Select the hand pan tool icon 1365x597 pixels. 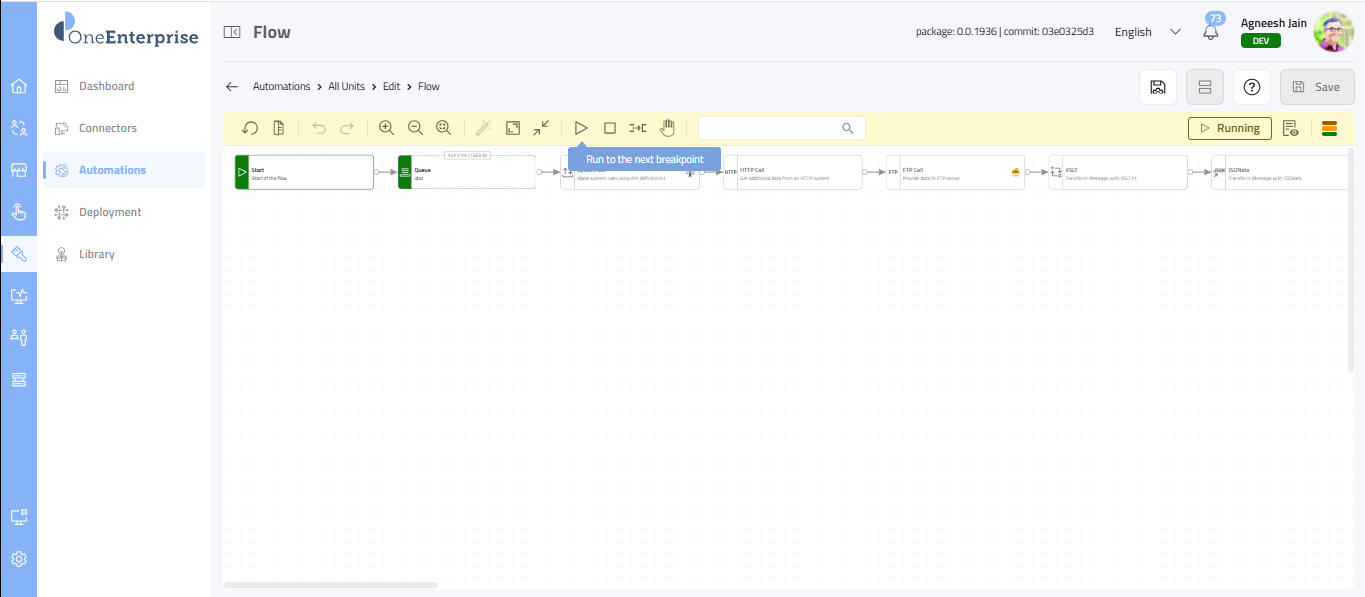667,128
